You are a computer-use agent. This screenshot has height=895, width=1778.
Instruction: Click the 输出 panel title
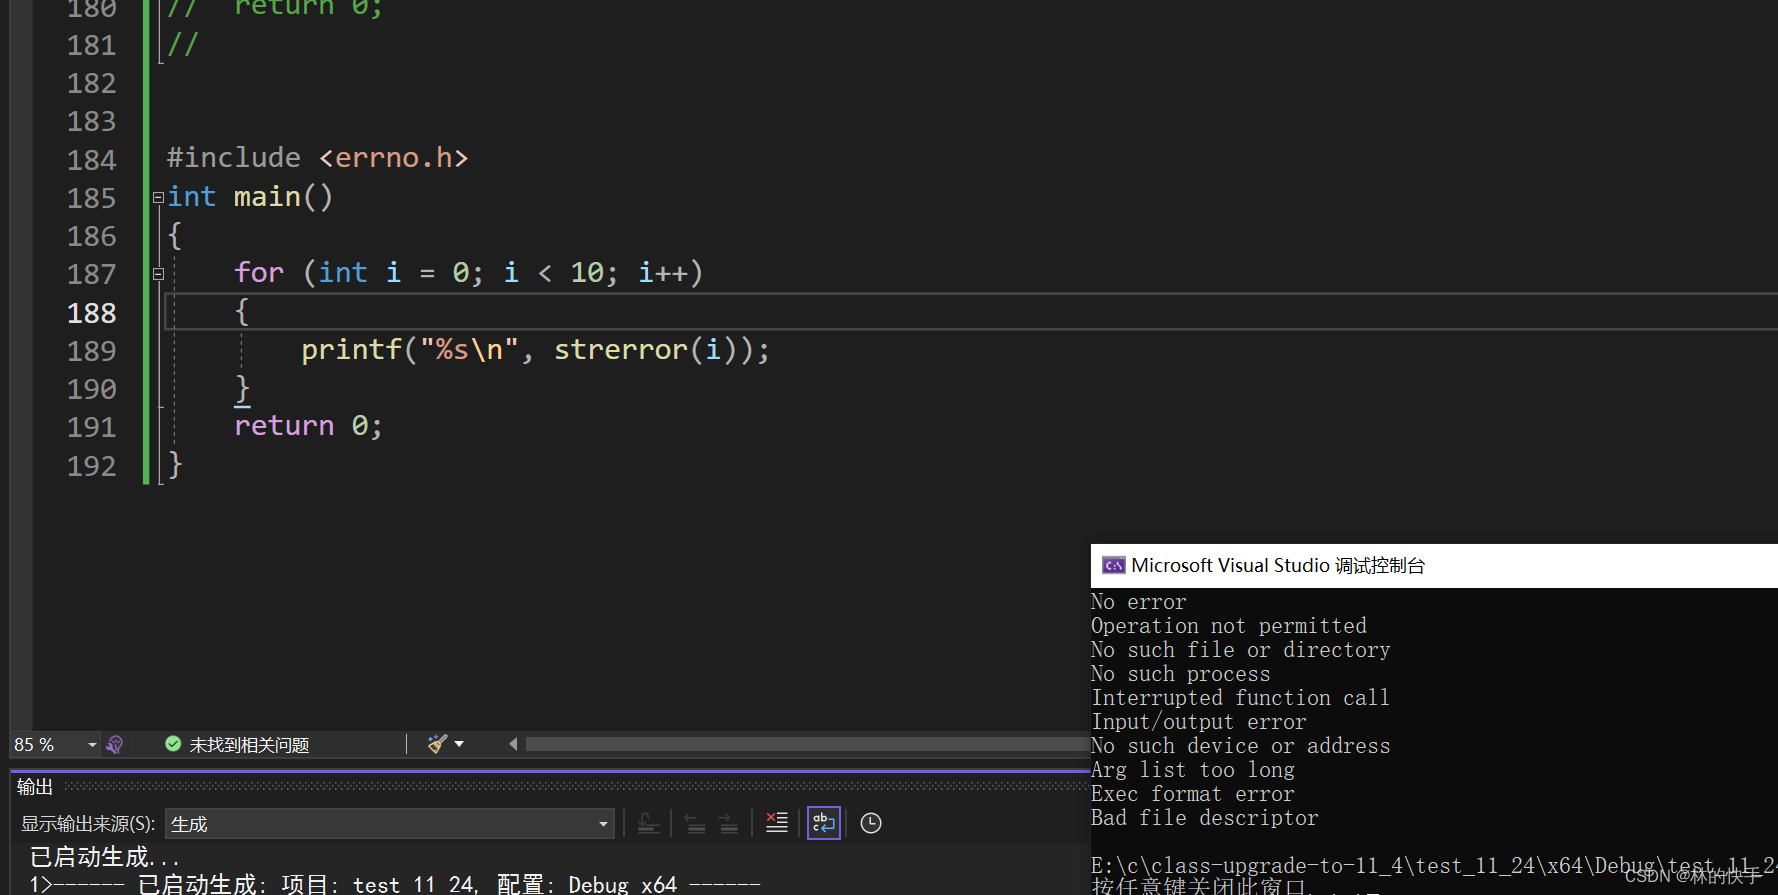[x=35, y=787]
